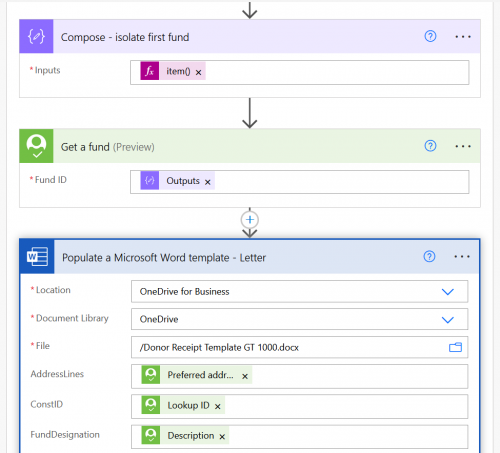500x453 pixels.
Task: Open ellipsis menu on Word template action
Action: click(x=462, y=257)
